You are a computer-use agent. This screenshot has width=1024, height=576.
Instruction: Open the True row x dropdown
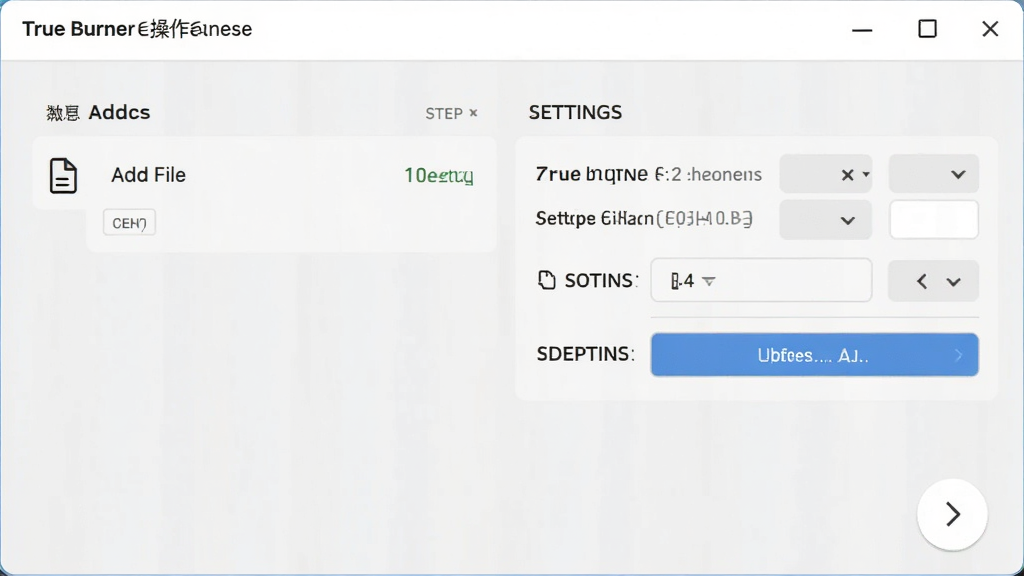(825, 174)
